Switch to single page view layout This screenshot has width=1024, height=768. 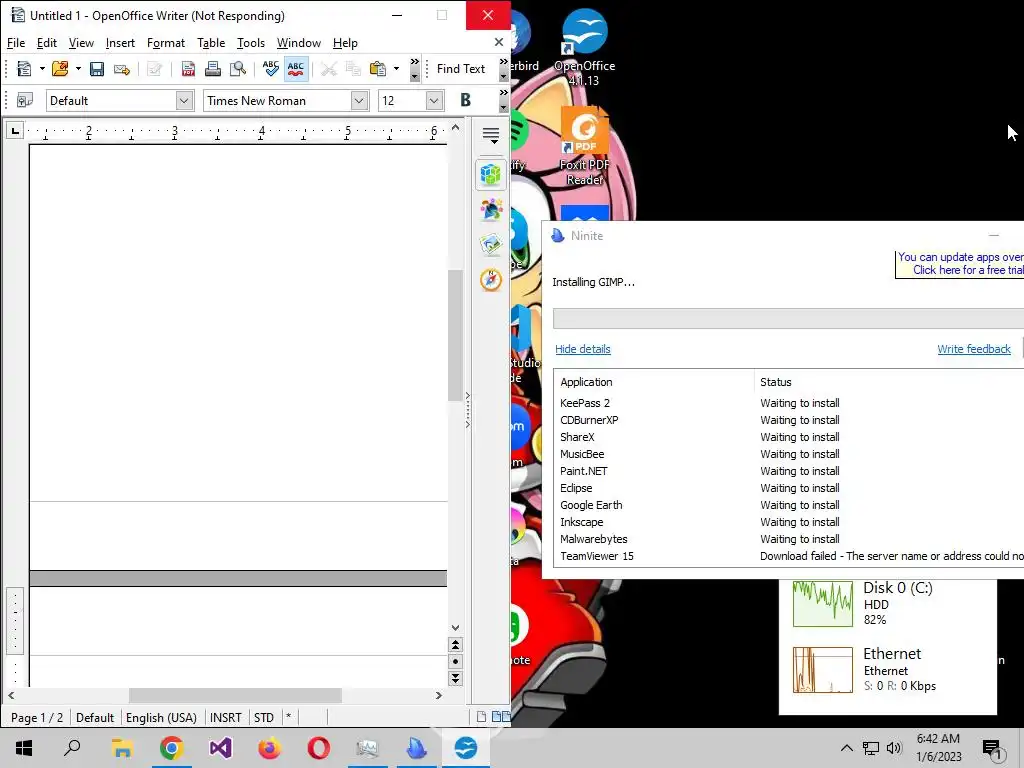tap(481, 717)
